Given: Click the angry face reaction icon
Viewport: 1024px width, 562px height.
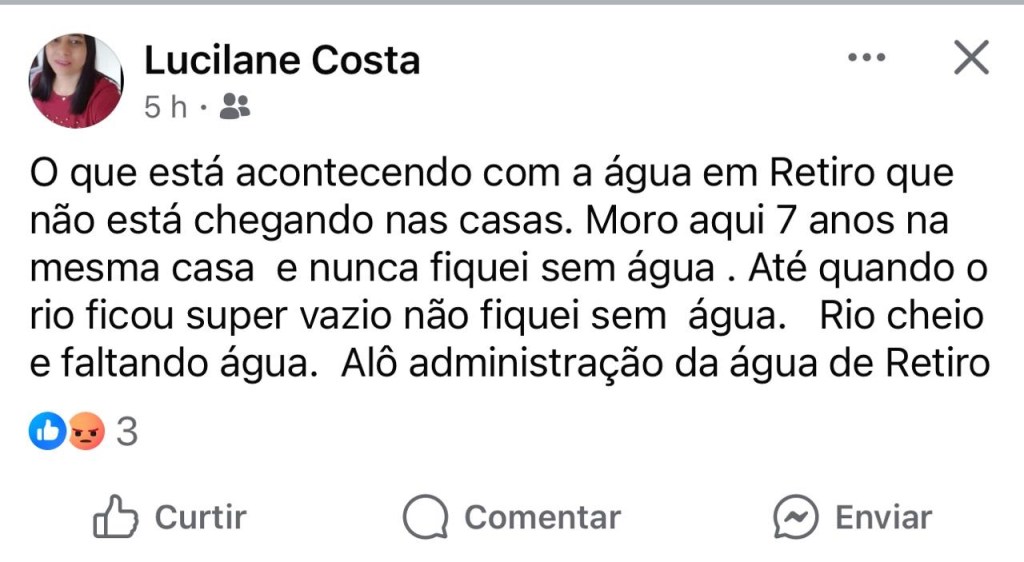Looking at the screenshot, I should pyautogui.click(x=86, y=432).
